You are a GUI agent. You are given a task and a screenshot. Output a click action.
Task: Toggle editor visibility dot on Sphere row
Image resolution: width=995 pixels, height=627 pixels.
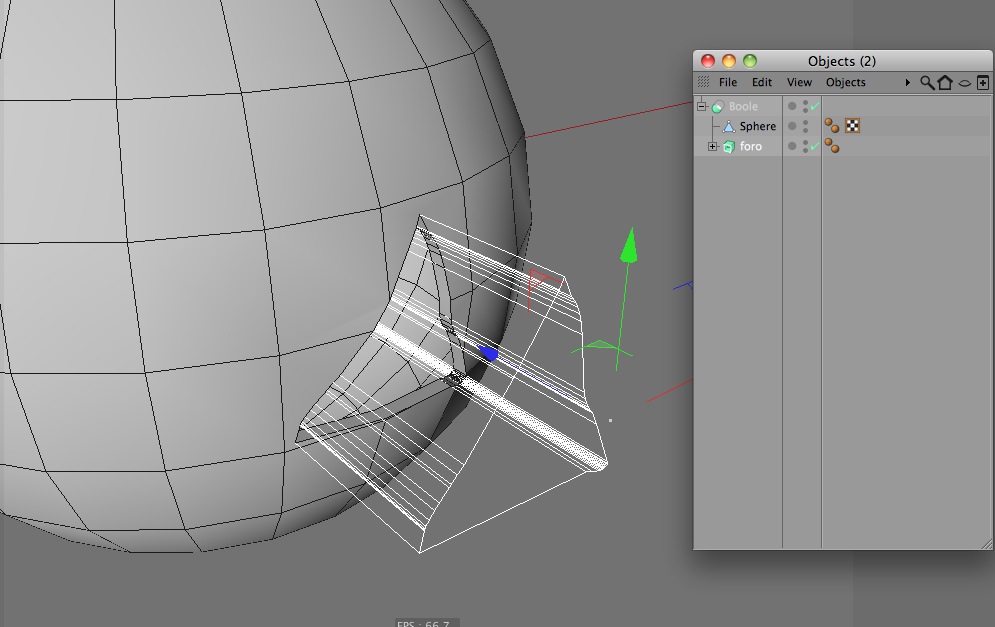point(806,122)
